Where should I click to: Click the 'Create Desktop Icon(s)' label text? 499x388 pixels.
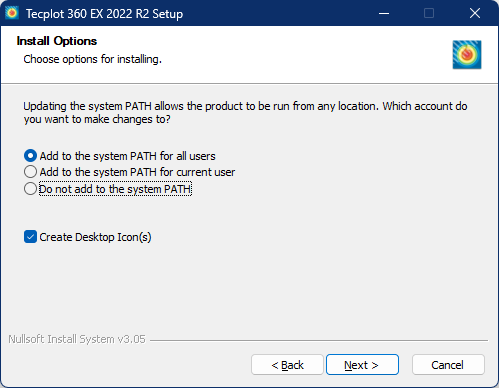pyautogui.click(x=95, y=237)
